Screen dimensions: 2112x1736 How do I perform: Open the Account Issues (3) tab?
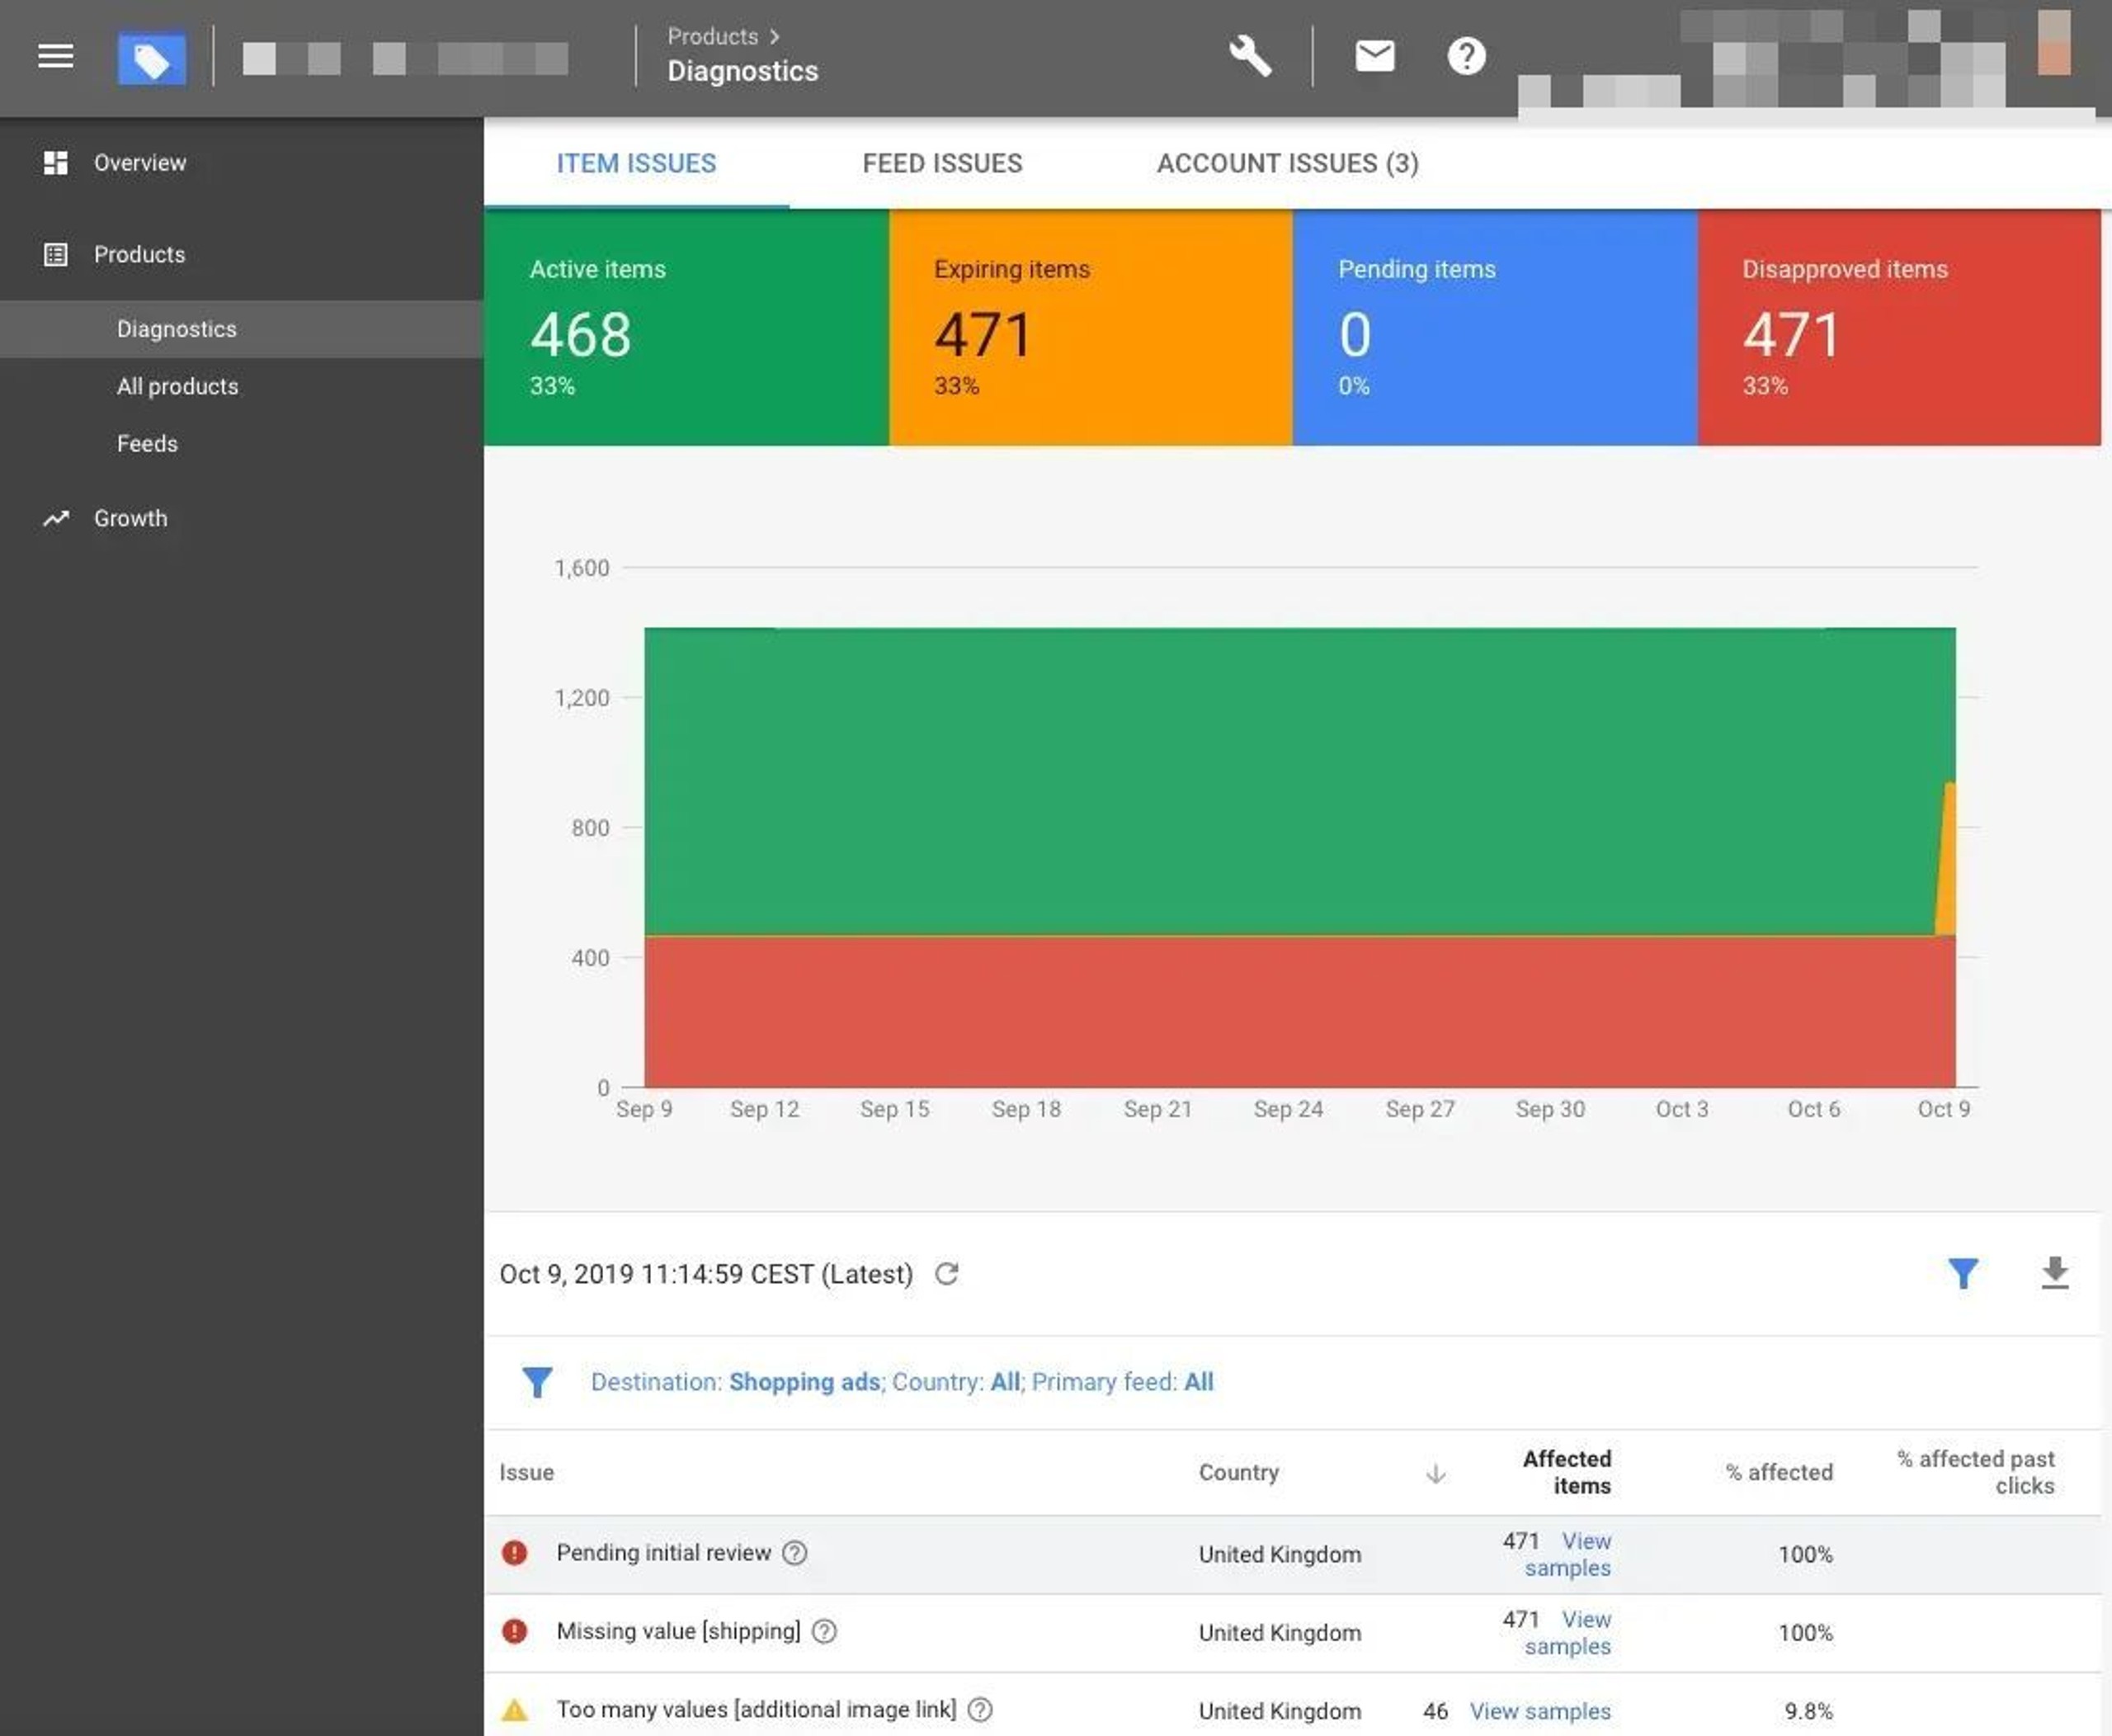1287,163
